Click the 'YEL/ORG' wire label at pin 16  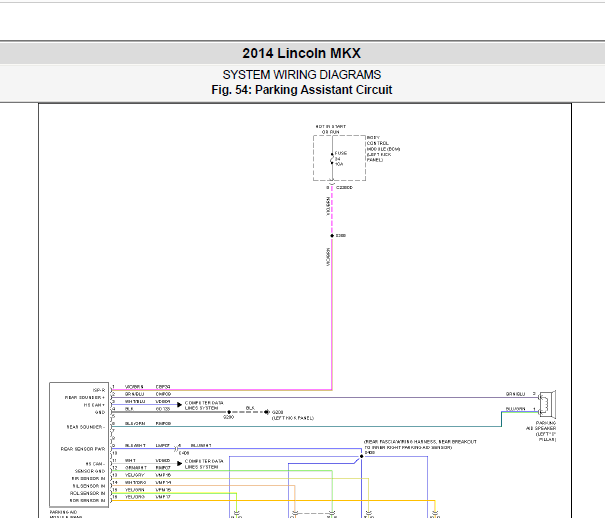[x=135, y=497]
